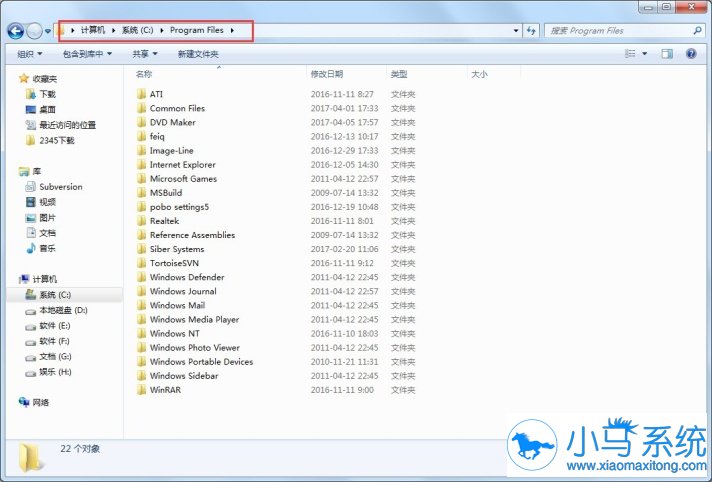712x482 pixels.
Task: Select the Common Files folder icon
Action: pyautogui.click(x=142, y=108)
